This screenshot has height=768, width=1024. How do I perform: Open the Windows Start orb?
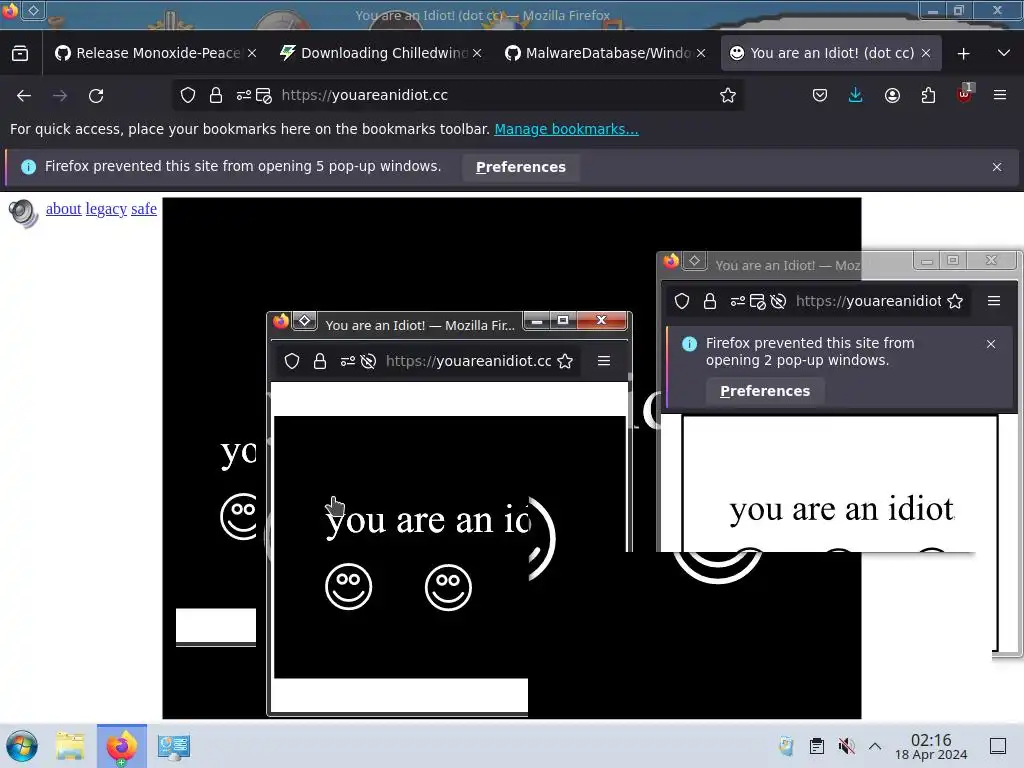22,746
